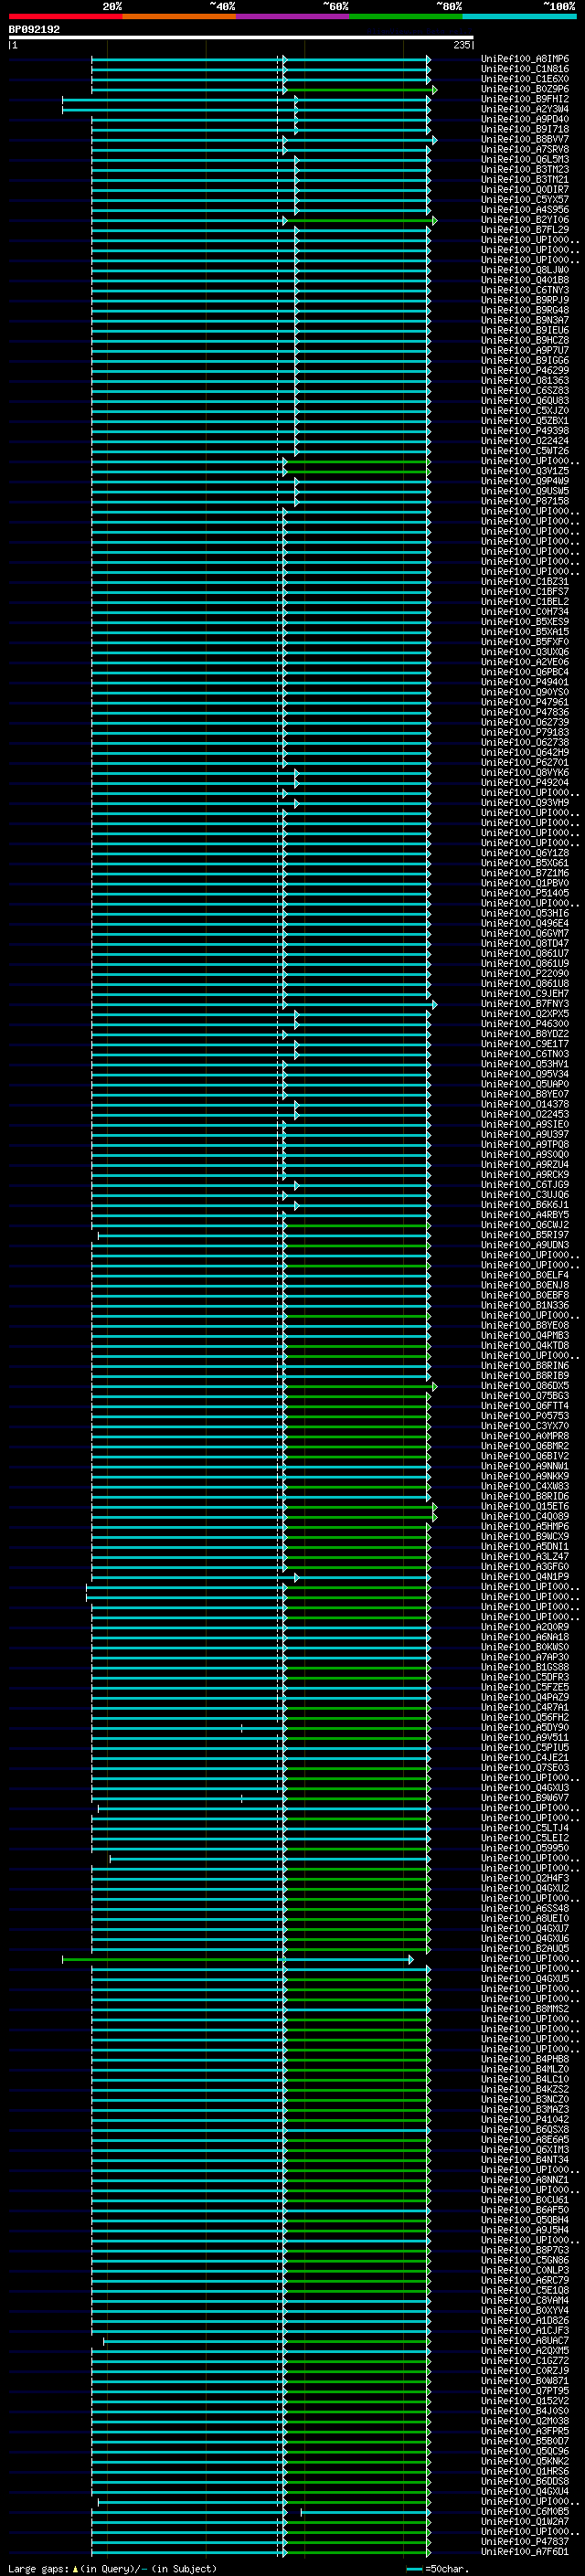Click entry UniRef100_B8RID6

click(x=525, y=1496)
